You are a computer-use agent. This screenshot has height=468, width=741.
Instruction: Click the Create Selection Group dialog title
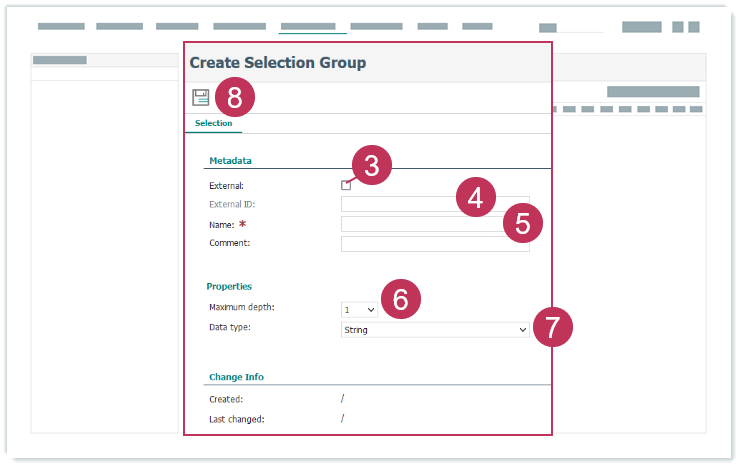click(278, 63)
